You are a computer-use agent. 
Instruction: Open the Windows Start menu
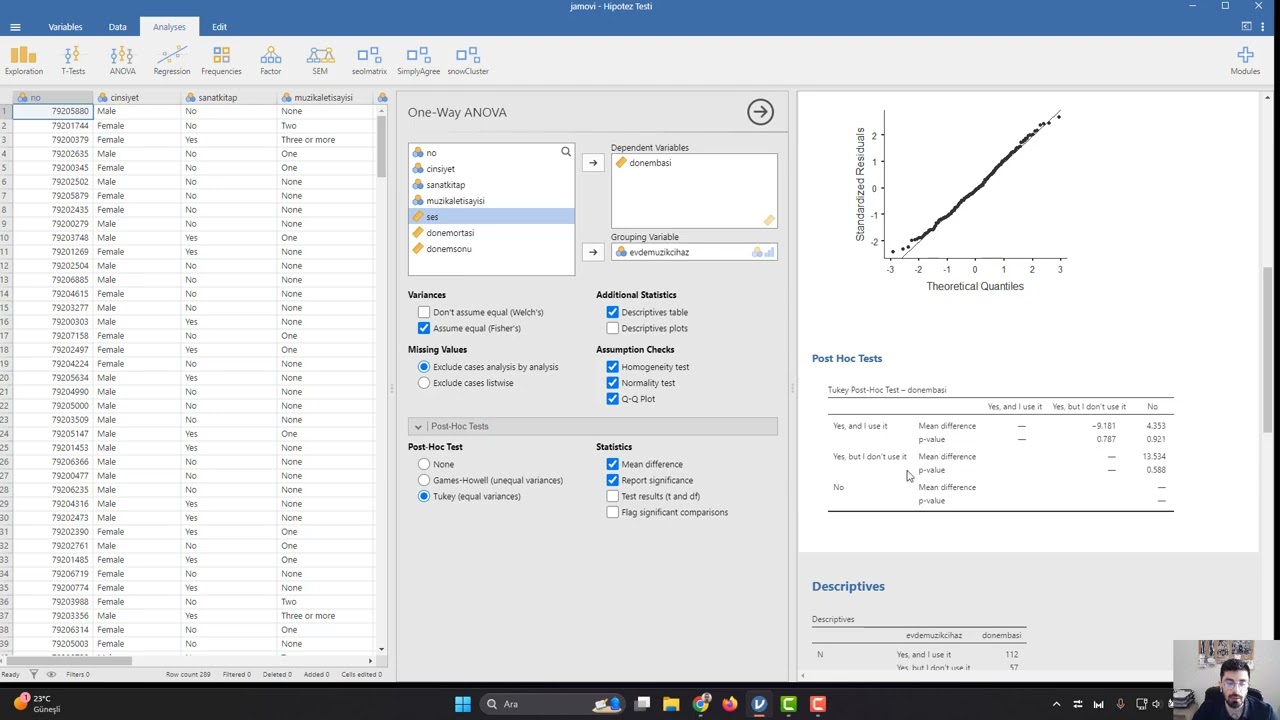pos(462,704)
